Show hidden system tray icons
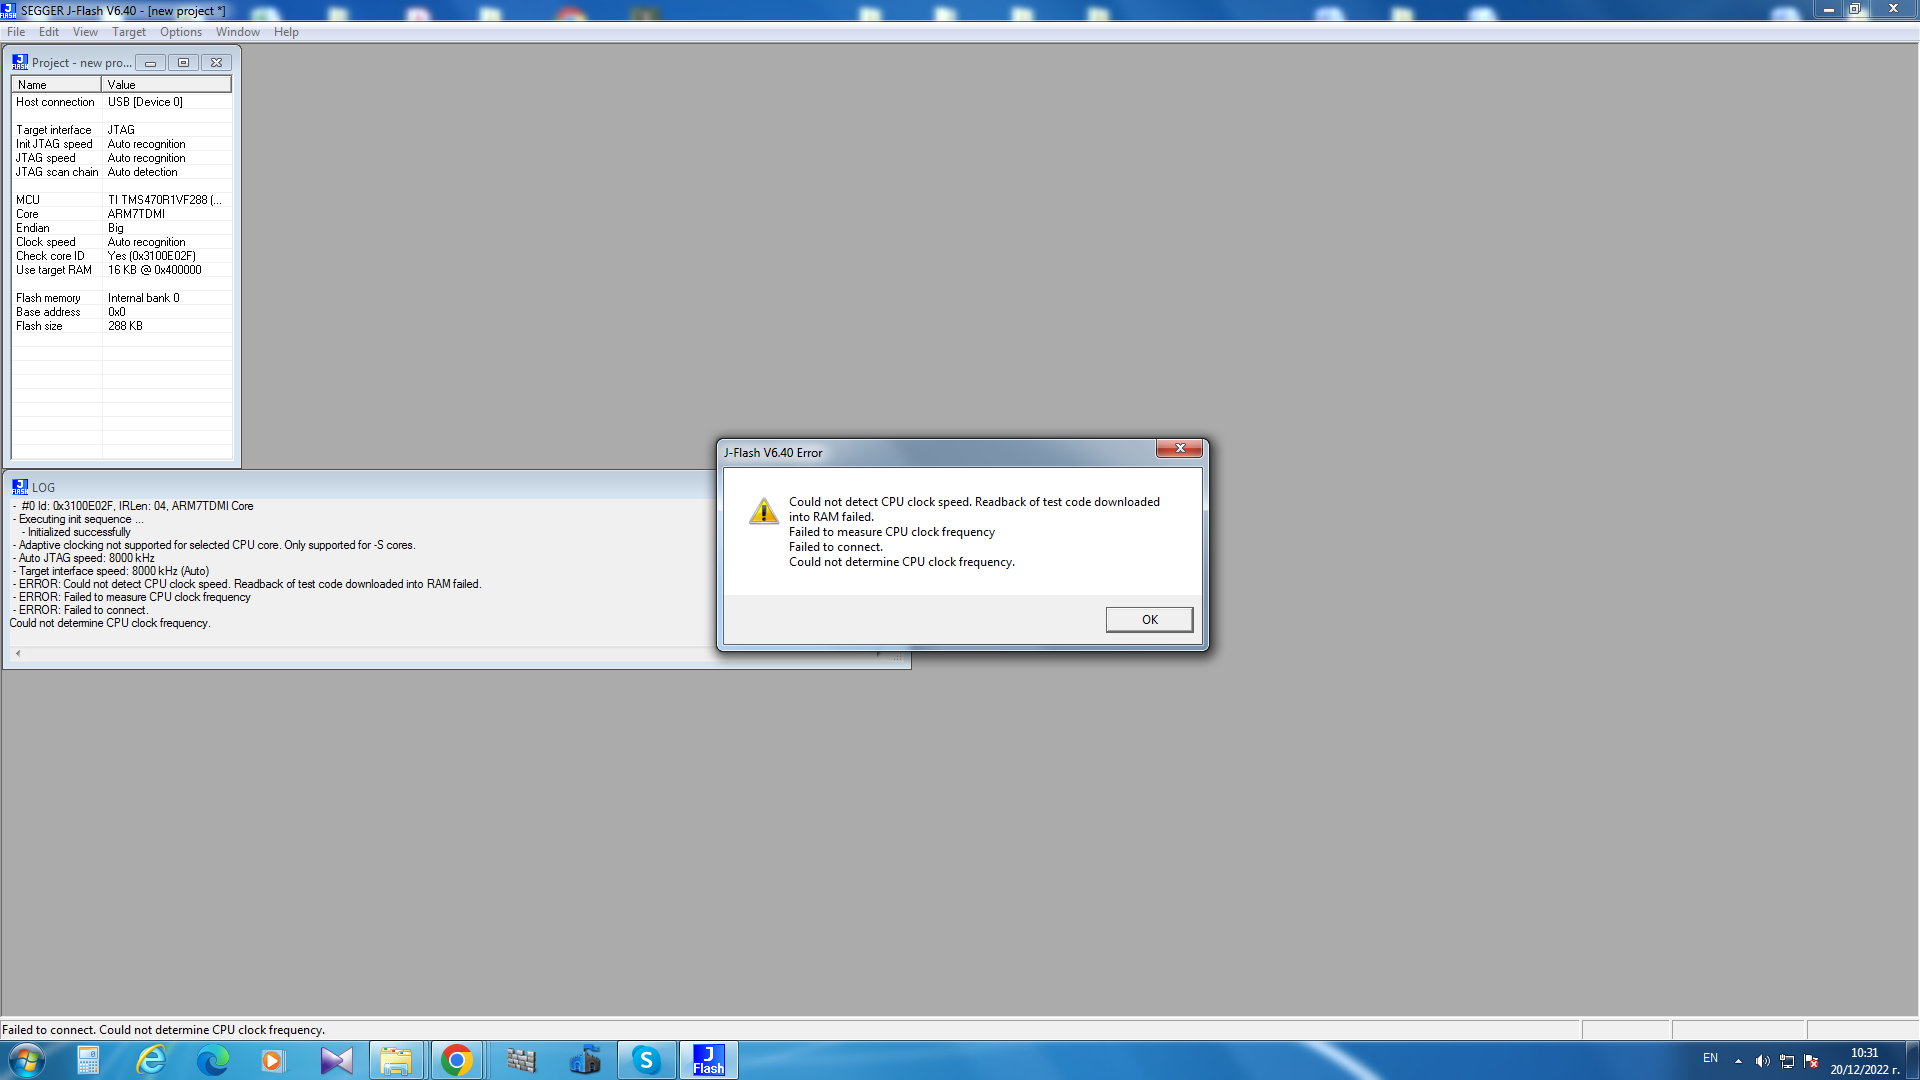Viewport: 1920px width, 1080px height. (x=1738, y=1061)
